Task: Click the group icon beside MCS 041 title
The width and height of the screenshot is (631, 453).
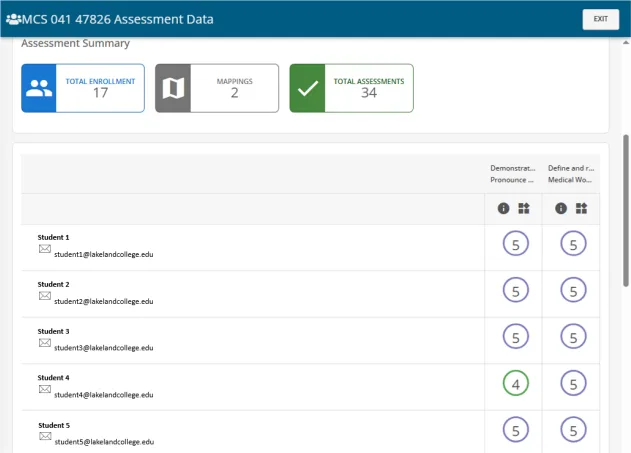Action: [x=14, y=19]
